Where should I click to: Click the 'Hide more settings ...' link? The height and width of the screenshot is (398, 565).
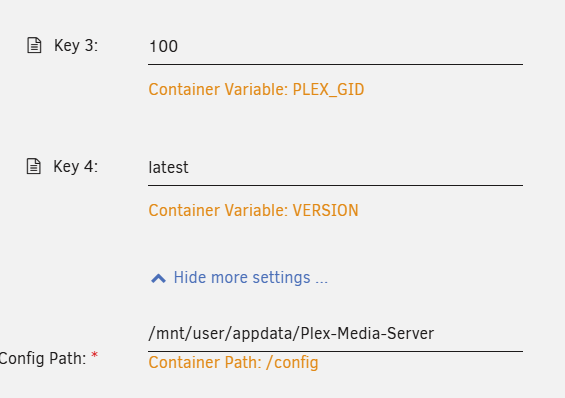(250, 278)
